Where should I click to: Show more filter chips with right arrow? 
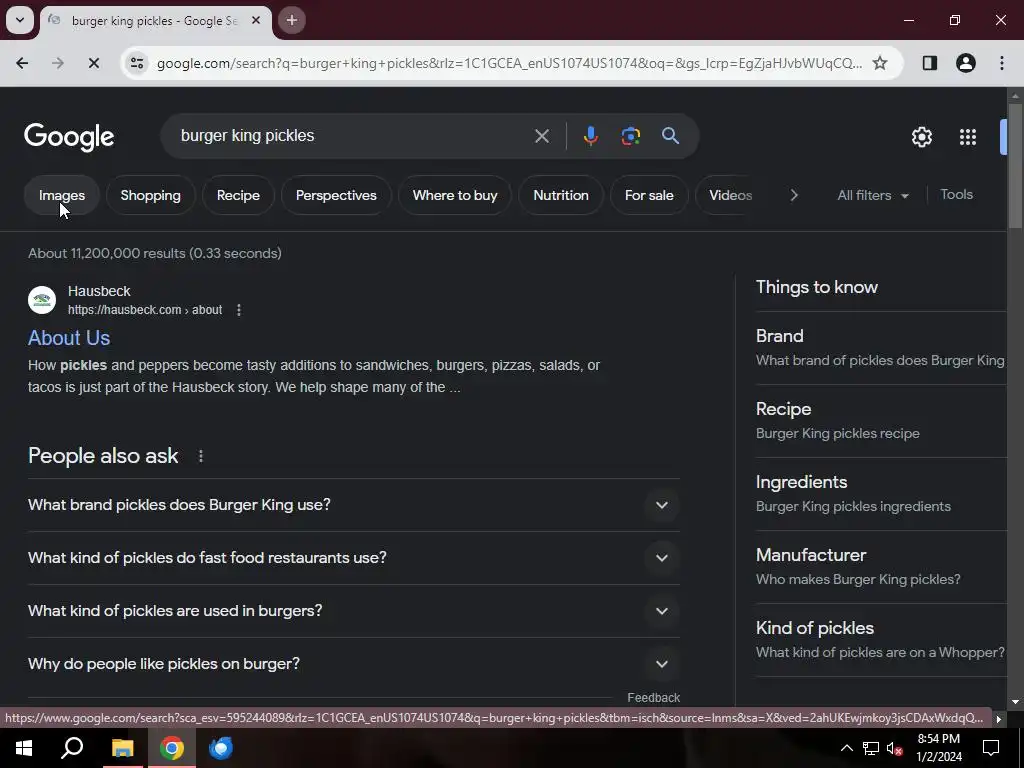[793, 195]
